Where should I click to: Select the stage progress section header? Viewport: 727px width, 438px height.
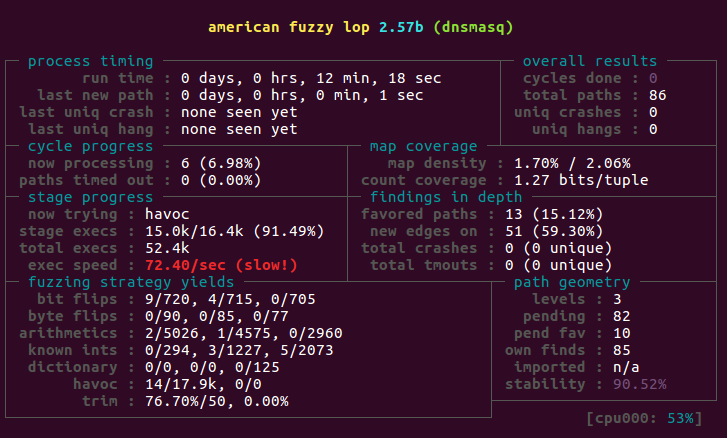(x=90, y=197)
